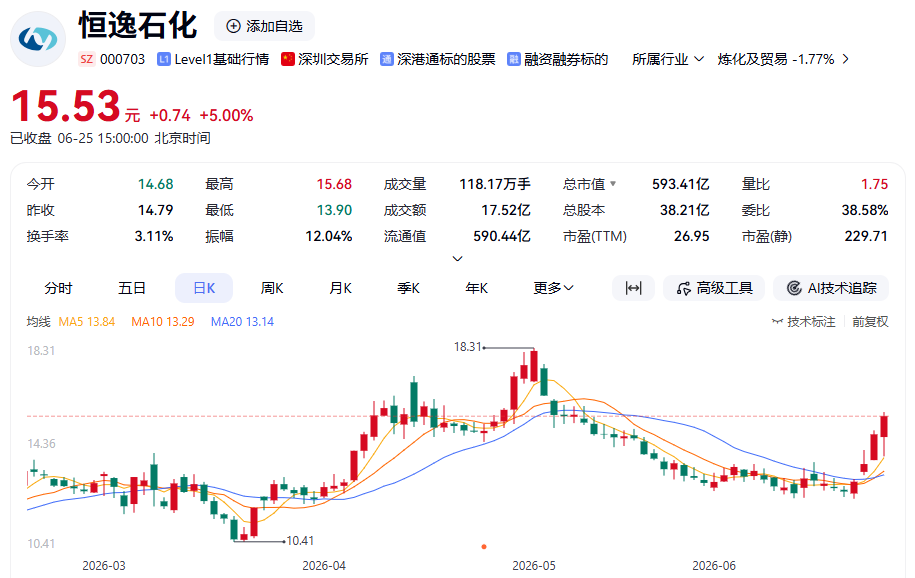915x578 pixels.
Task: Click the +5.00% change value
Action: (226, 116)
